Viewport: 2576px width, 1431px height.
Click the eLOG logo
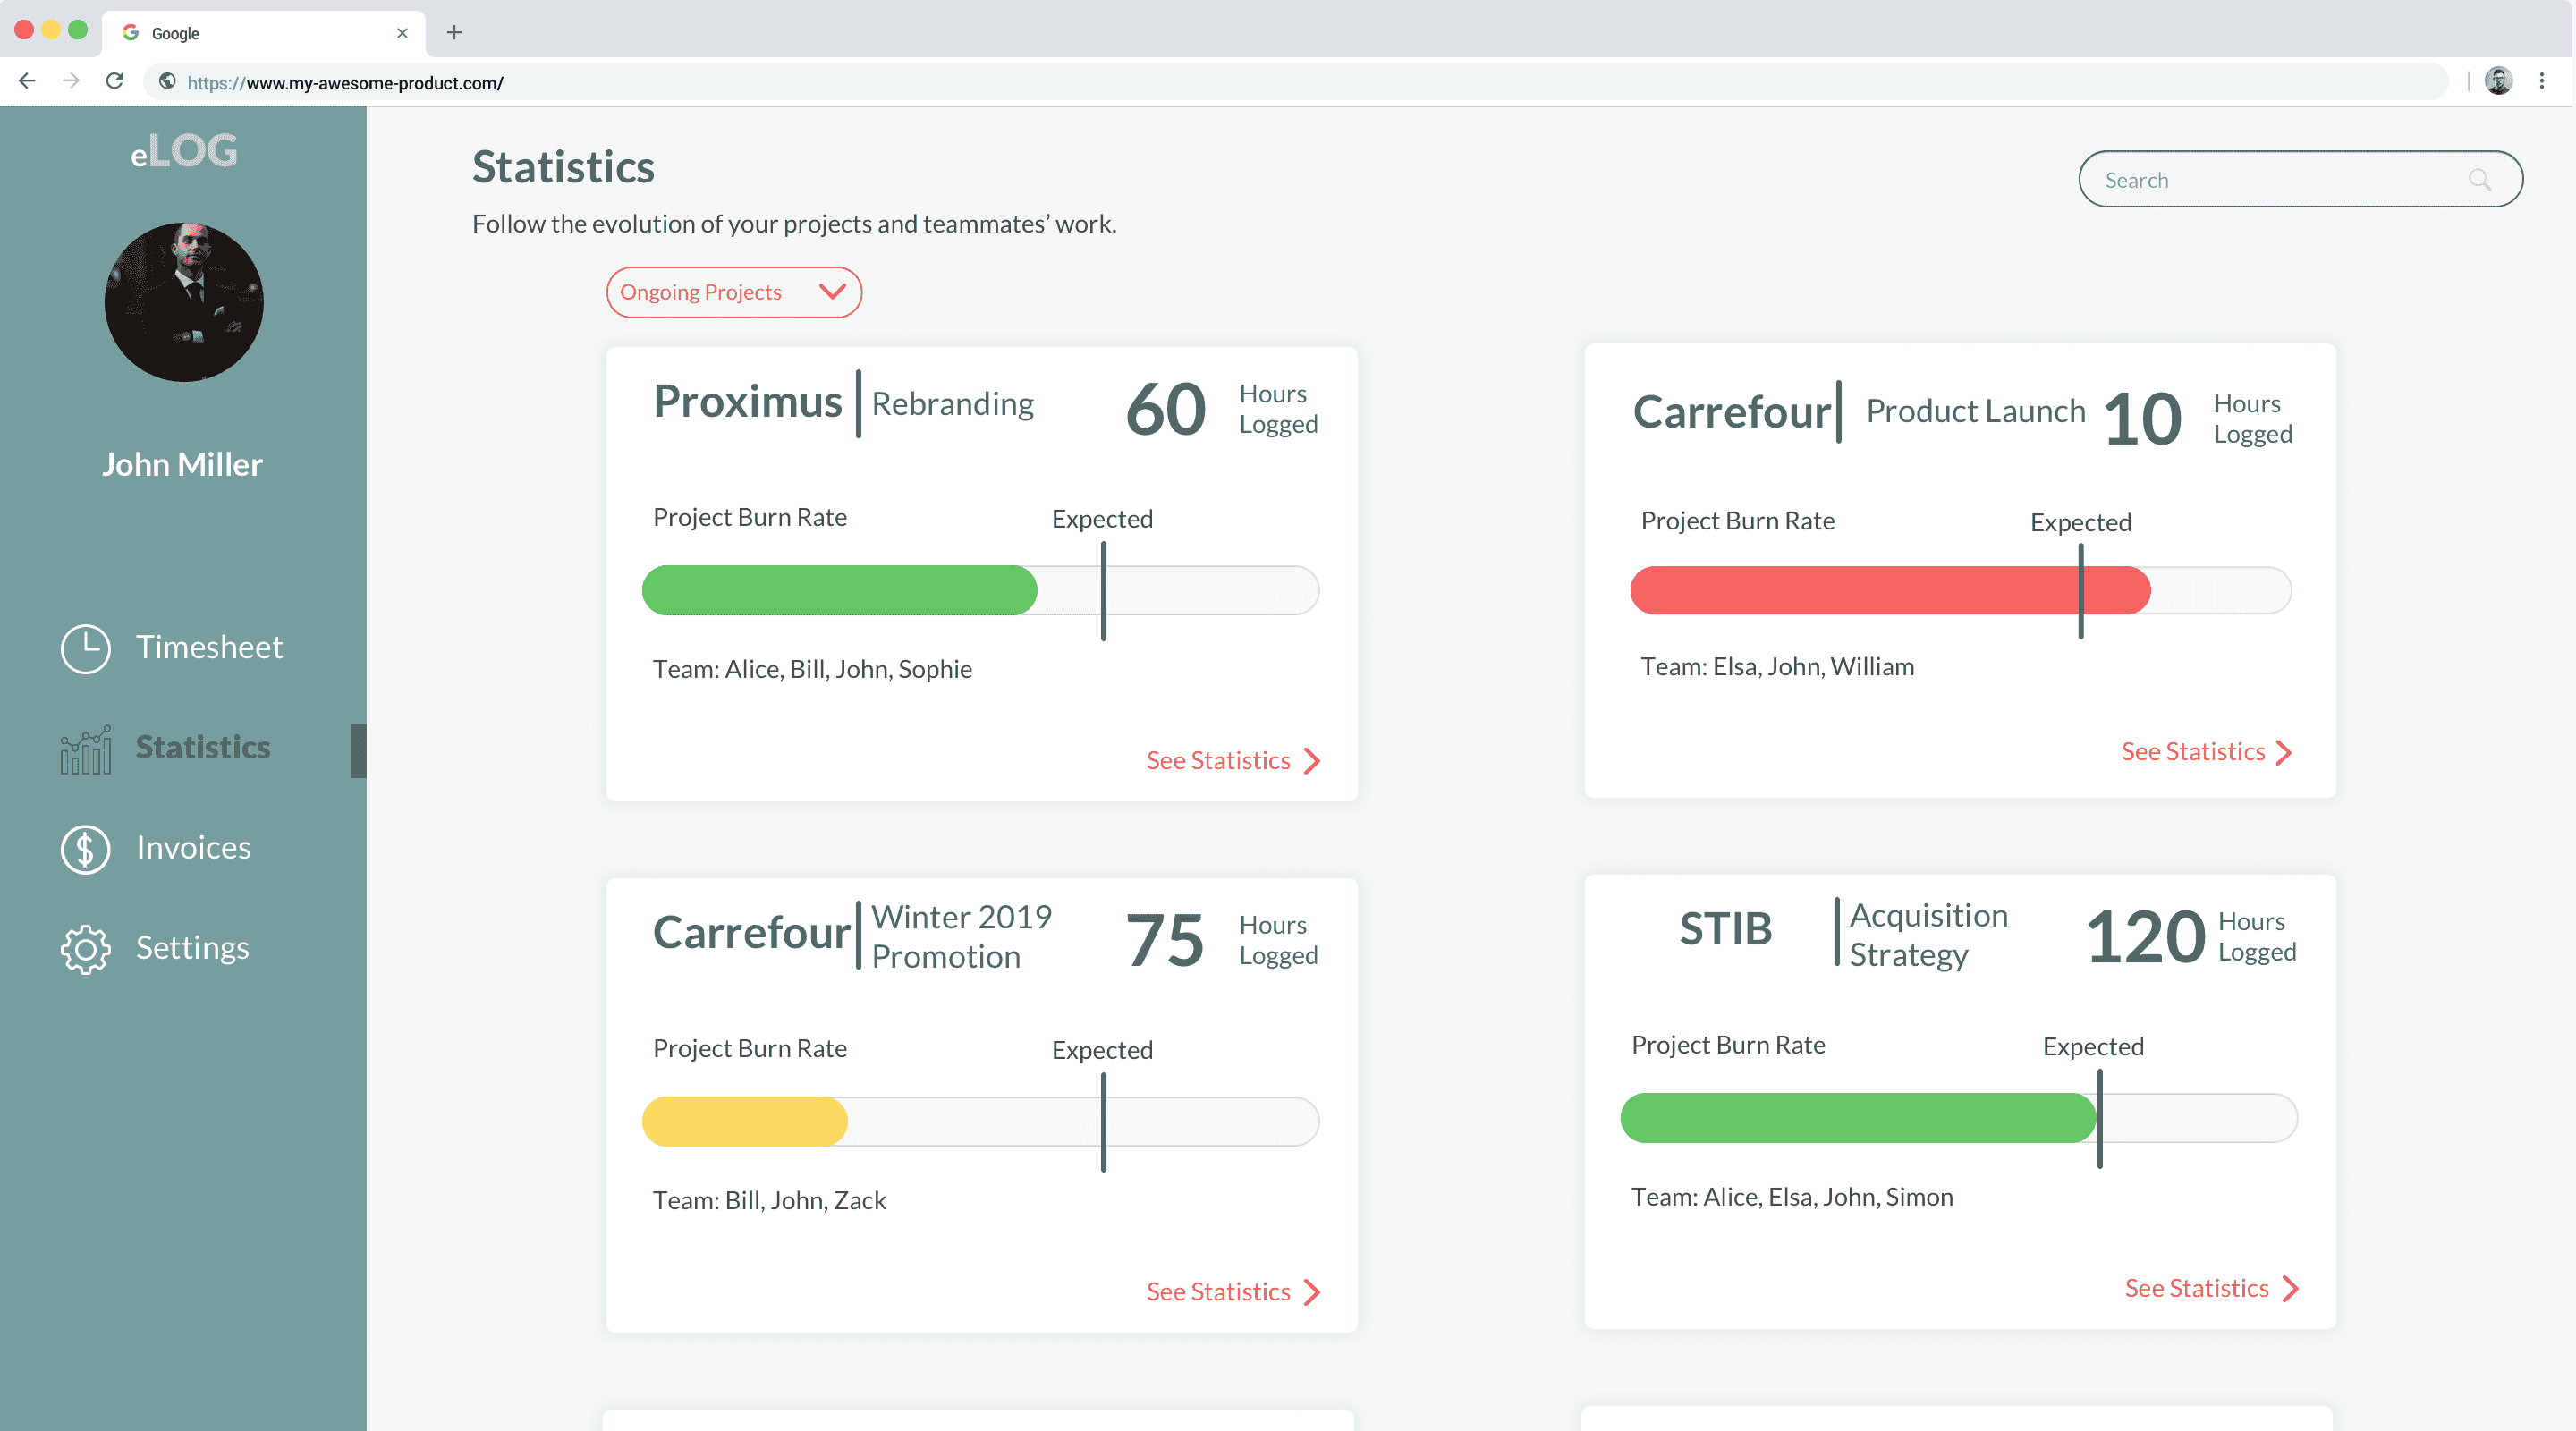pyautogui.click(x=184, y=151)
